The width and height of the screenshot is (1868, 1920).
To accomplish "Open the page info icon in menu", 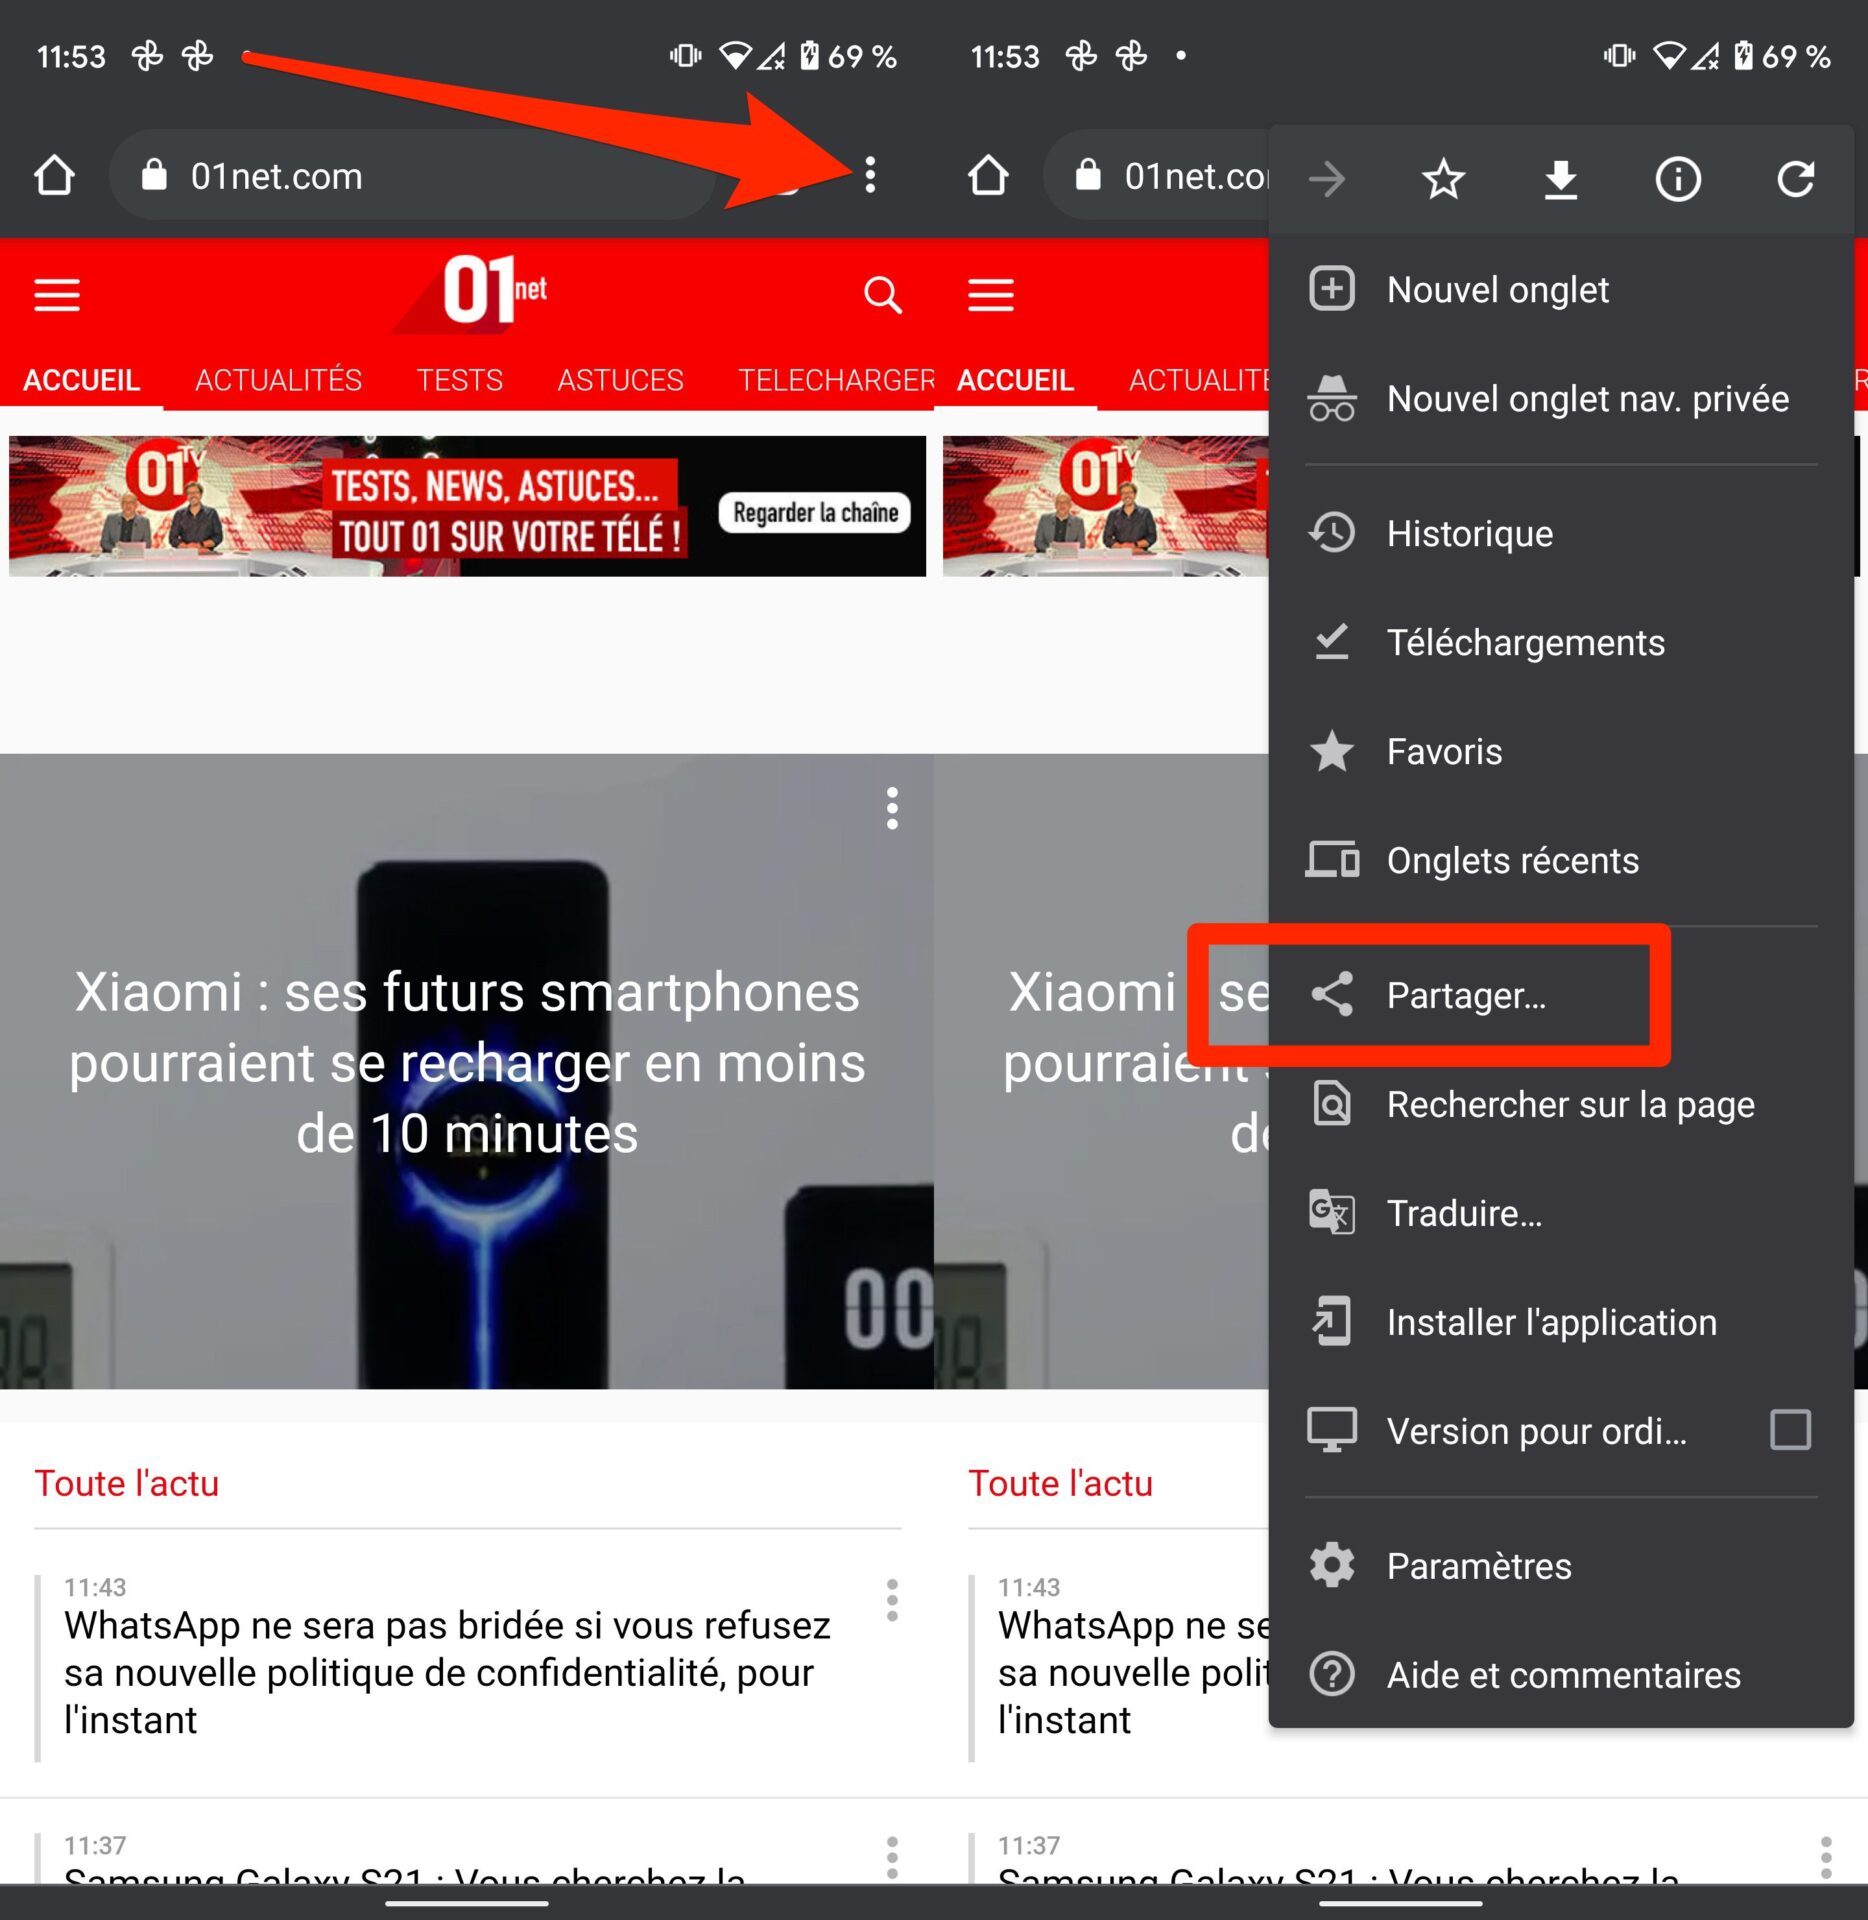I will tap(1678, 180).
